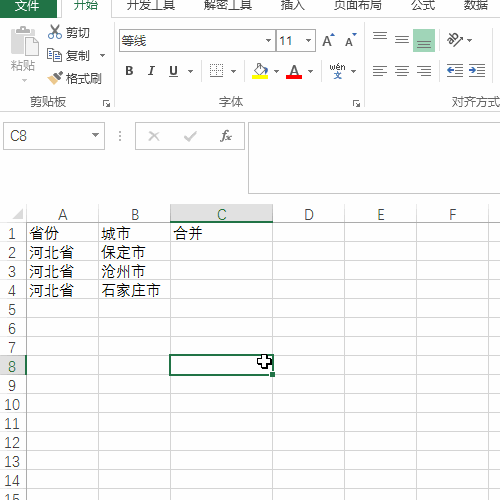Screen dimensions: 500x500
Task: Select cell containing 保定市
Action: coord(134,252)
